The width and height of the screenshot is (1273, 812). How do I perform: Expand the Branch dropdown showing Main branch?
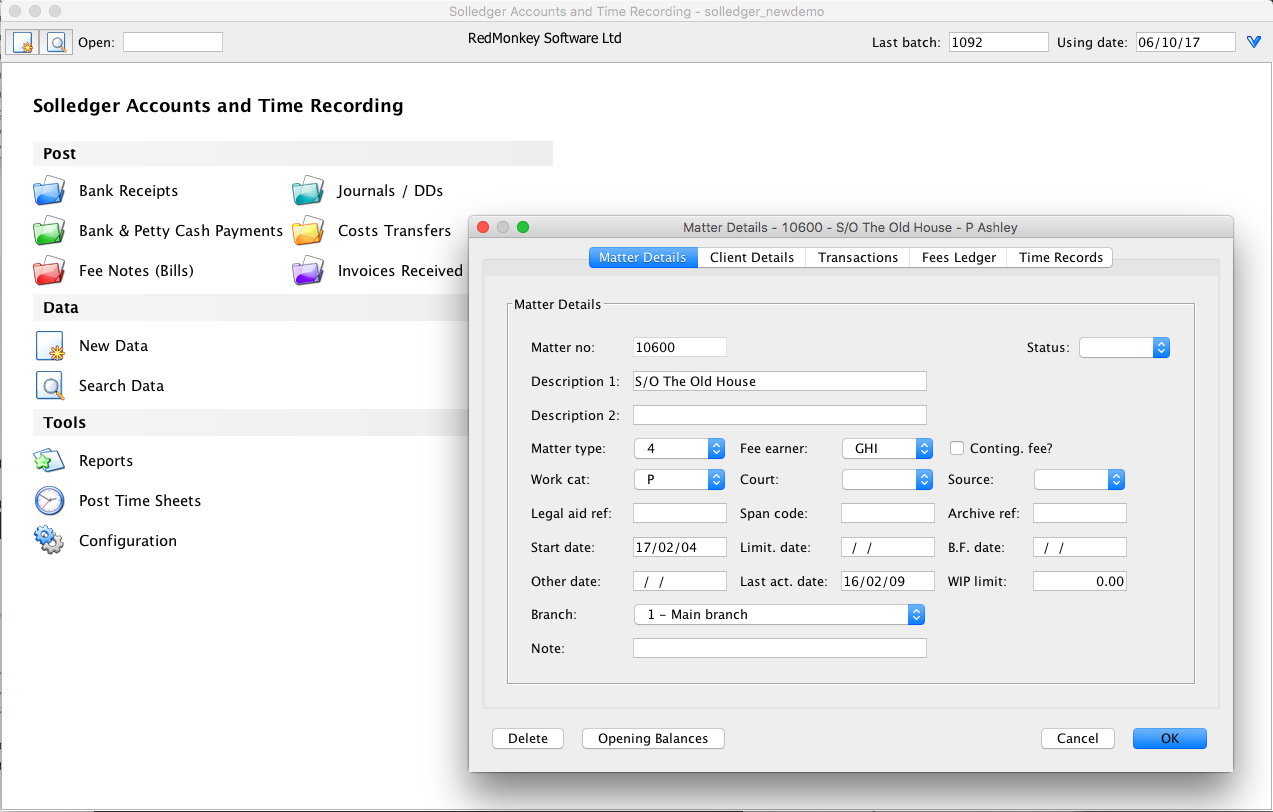tap(779, 615)
